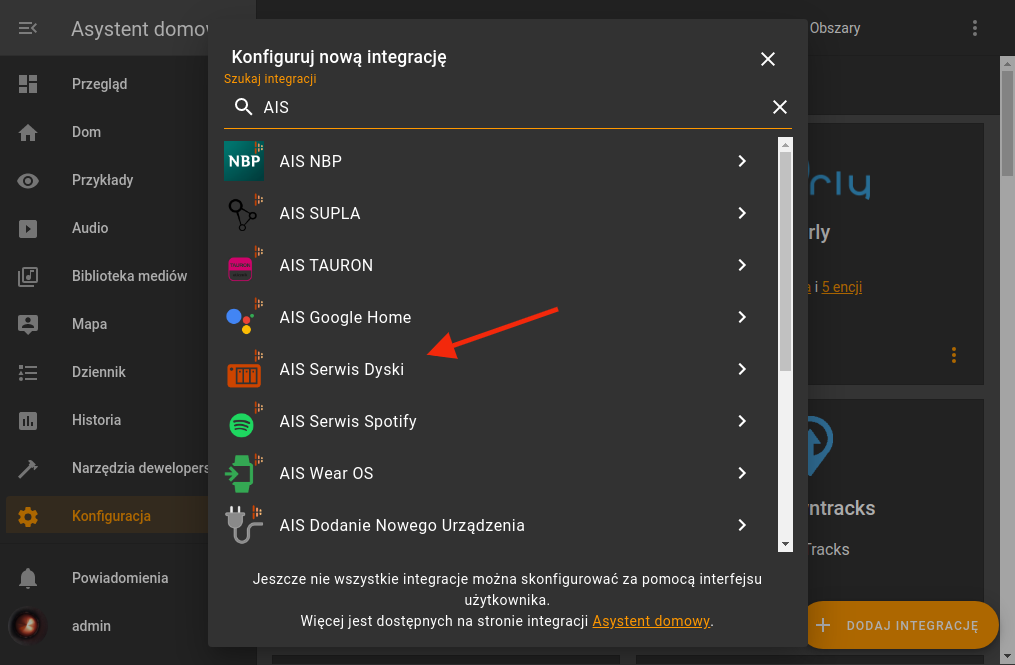Select the AIS TAURON integration name
The height and width of the screenshot is (665, 1015).
(x=326, y=265)
